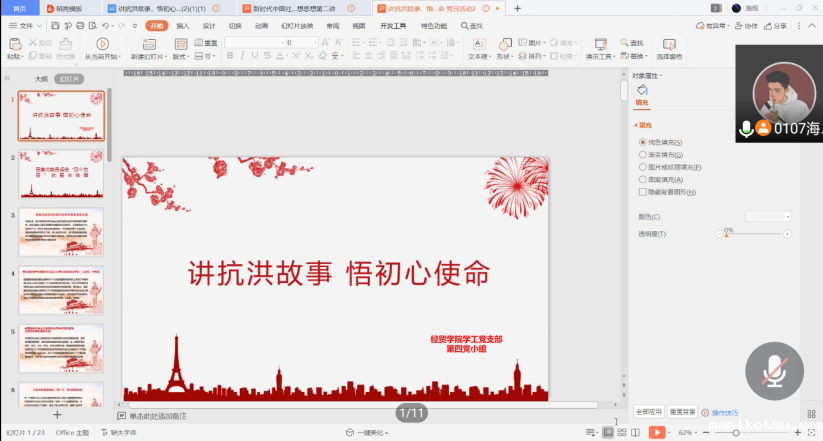The width and height of the screenshot is (823, 441).
Task: Open the 颜色 fill color dropdown
Action: (x=768, y=216)
